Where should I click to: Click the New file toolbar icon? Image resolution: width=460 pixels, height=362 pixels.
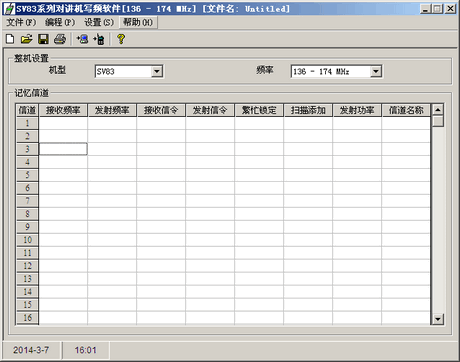(10, 39)
